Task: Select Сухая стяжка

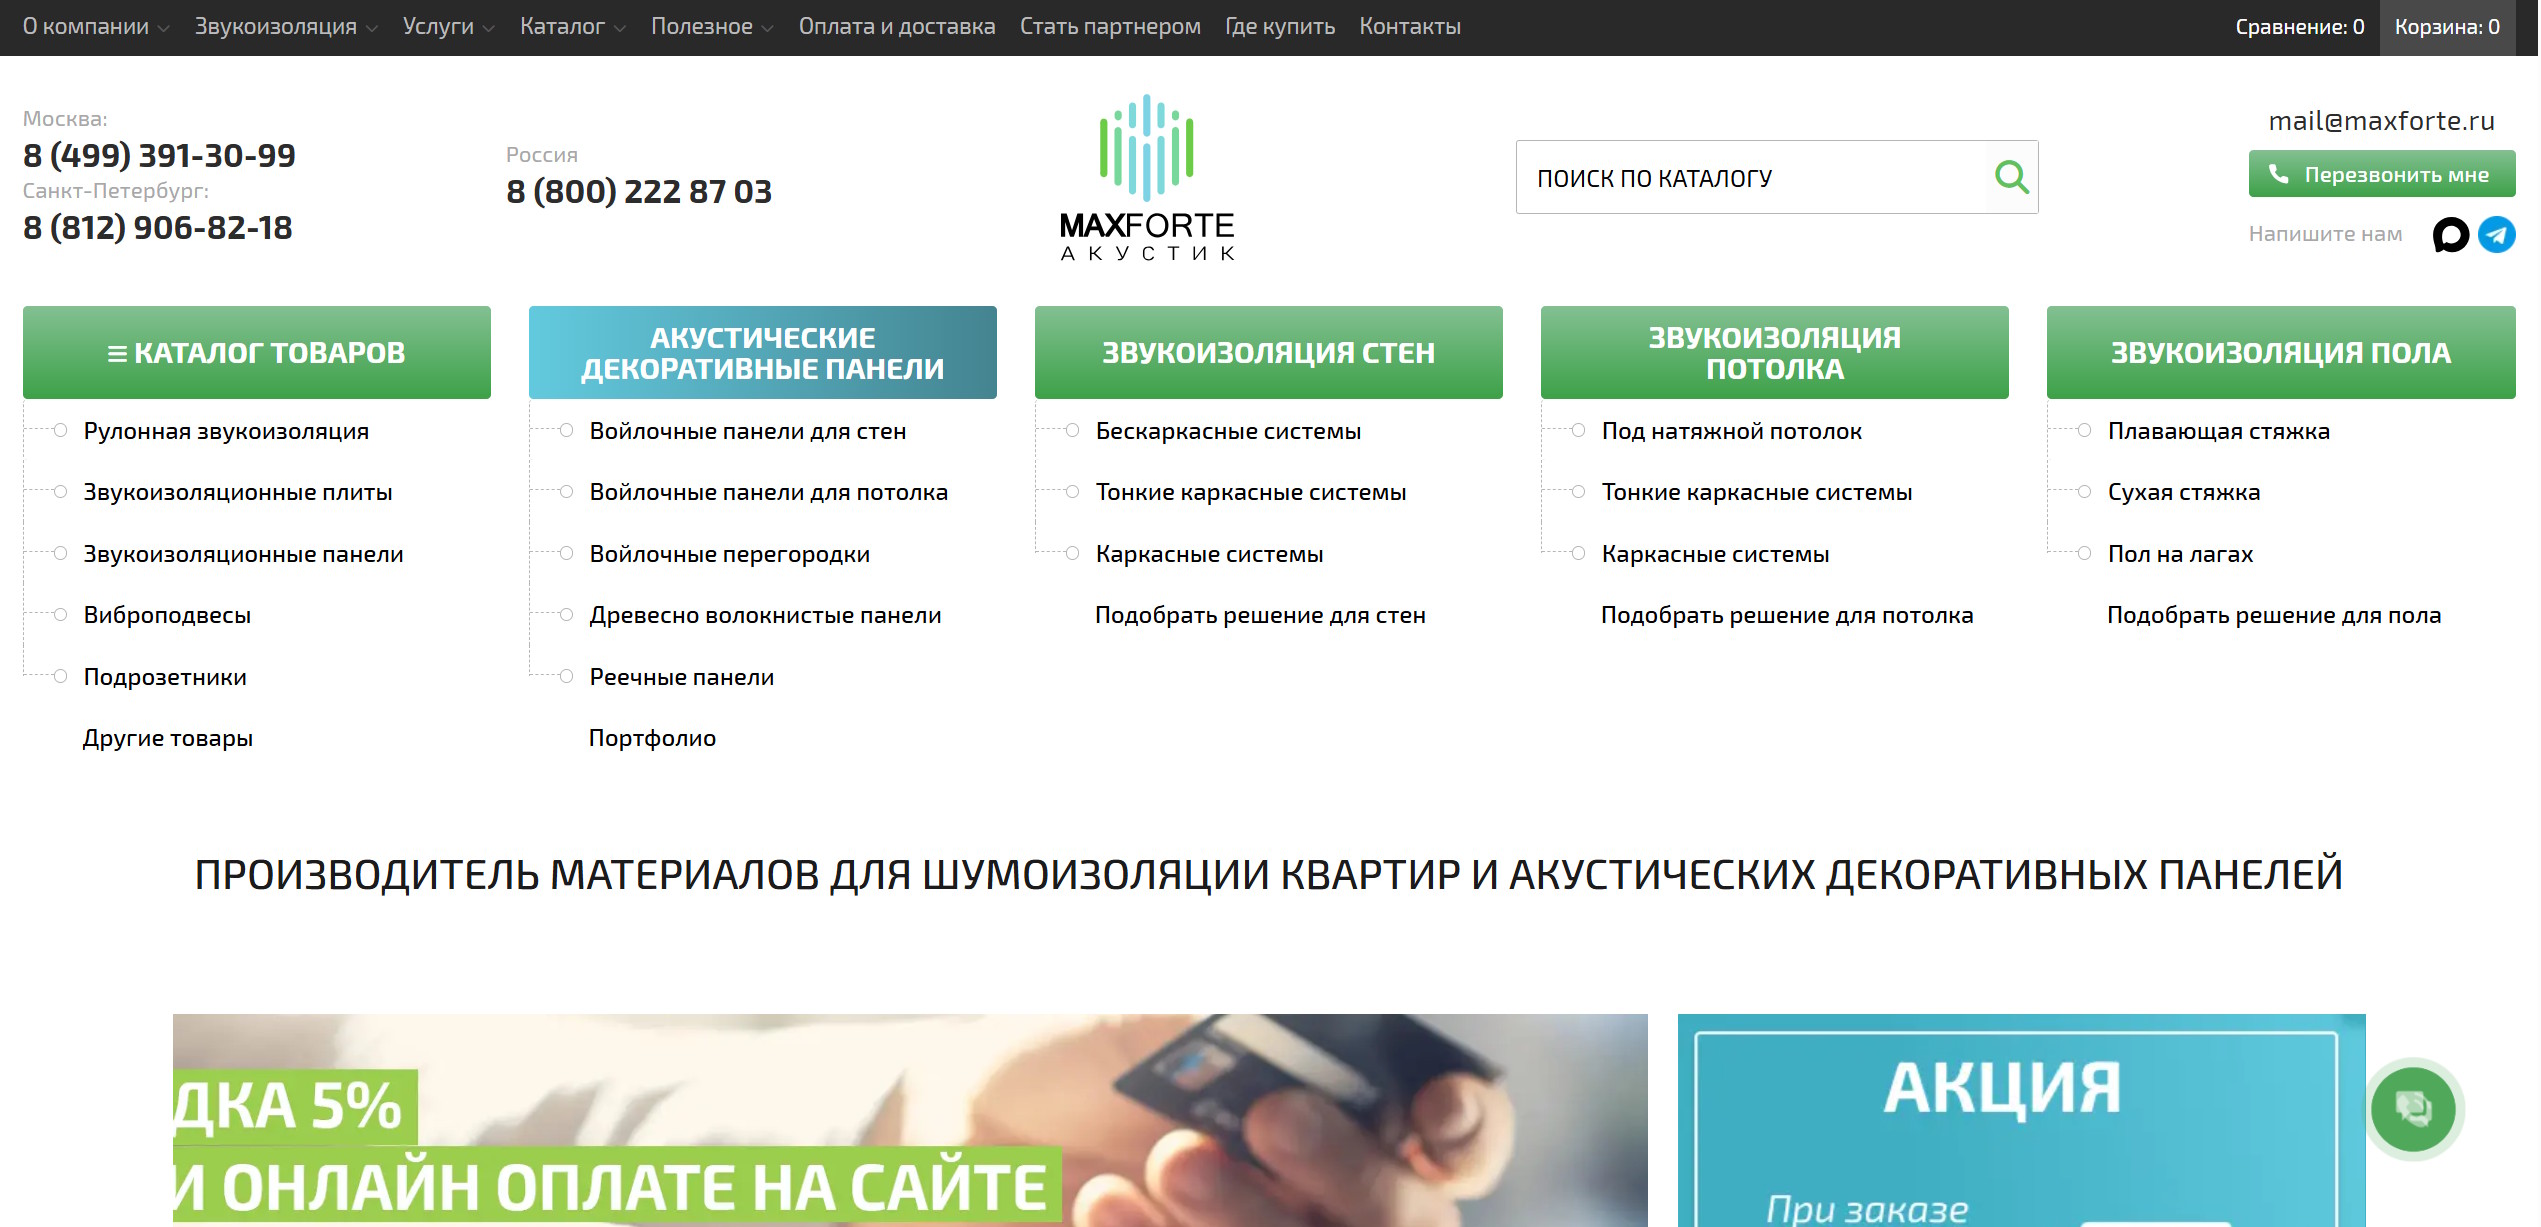Action: [x=2184, y=492]
